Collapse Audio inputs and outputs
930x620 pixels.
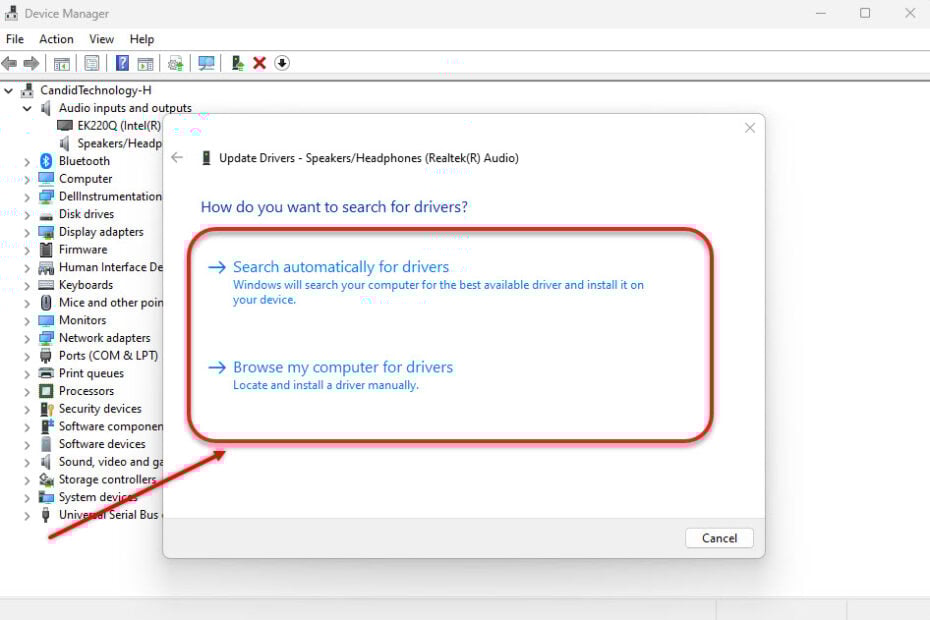point(27,107)
